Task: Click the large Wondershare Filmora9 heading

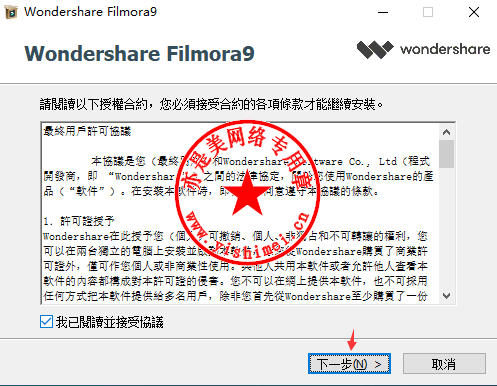Action: point(139,53)
